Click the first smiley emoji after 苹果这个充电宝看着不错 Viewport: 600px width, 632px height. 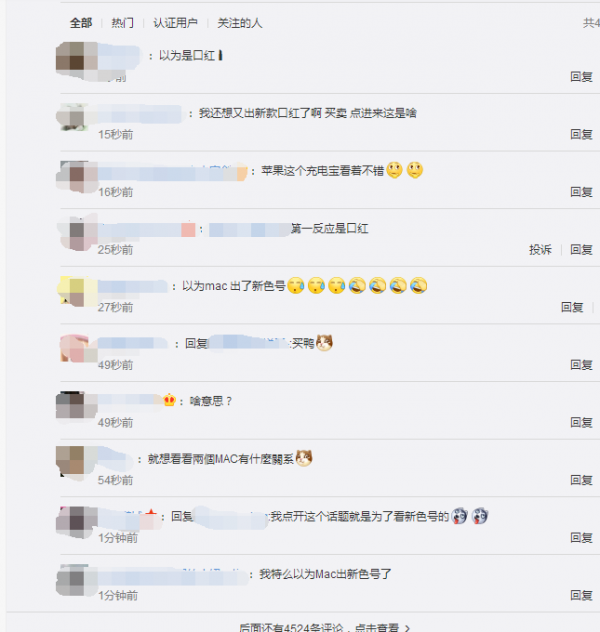394,170
